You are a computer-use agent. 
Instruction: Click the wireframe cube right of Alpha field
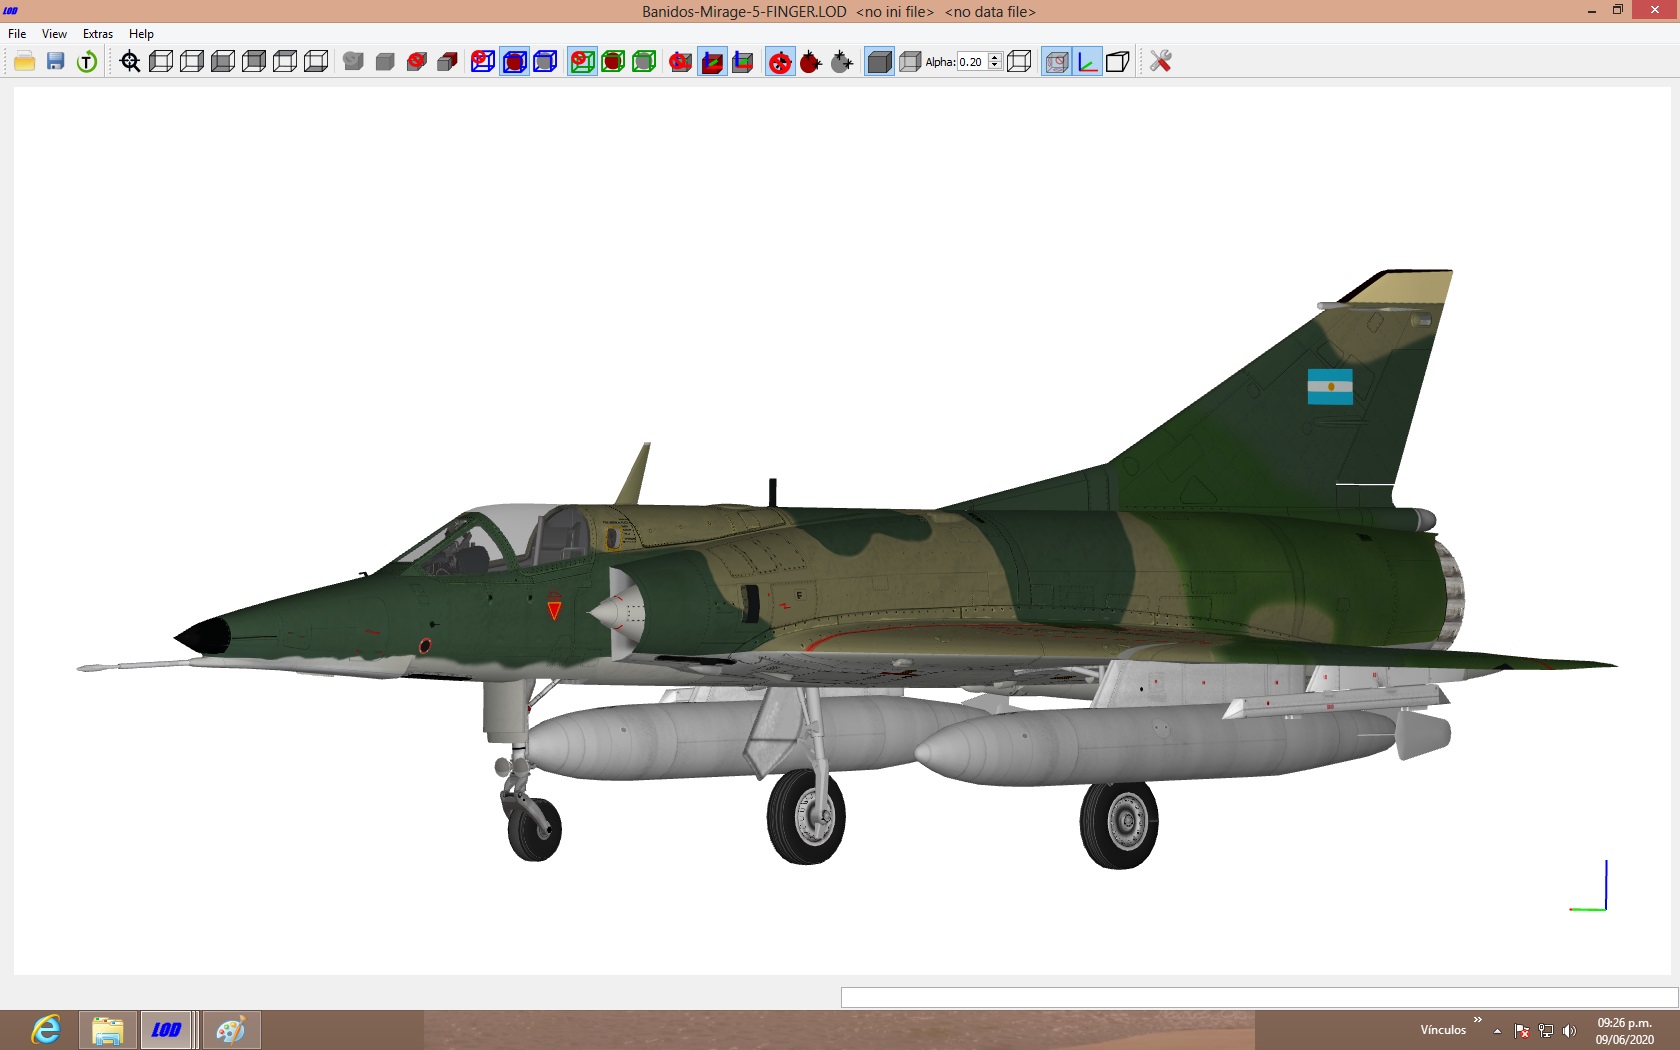pos(1019,61)
